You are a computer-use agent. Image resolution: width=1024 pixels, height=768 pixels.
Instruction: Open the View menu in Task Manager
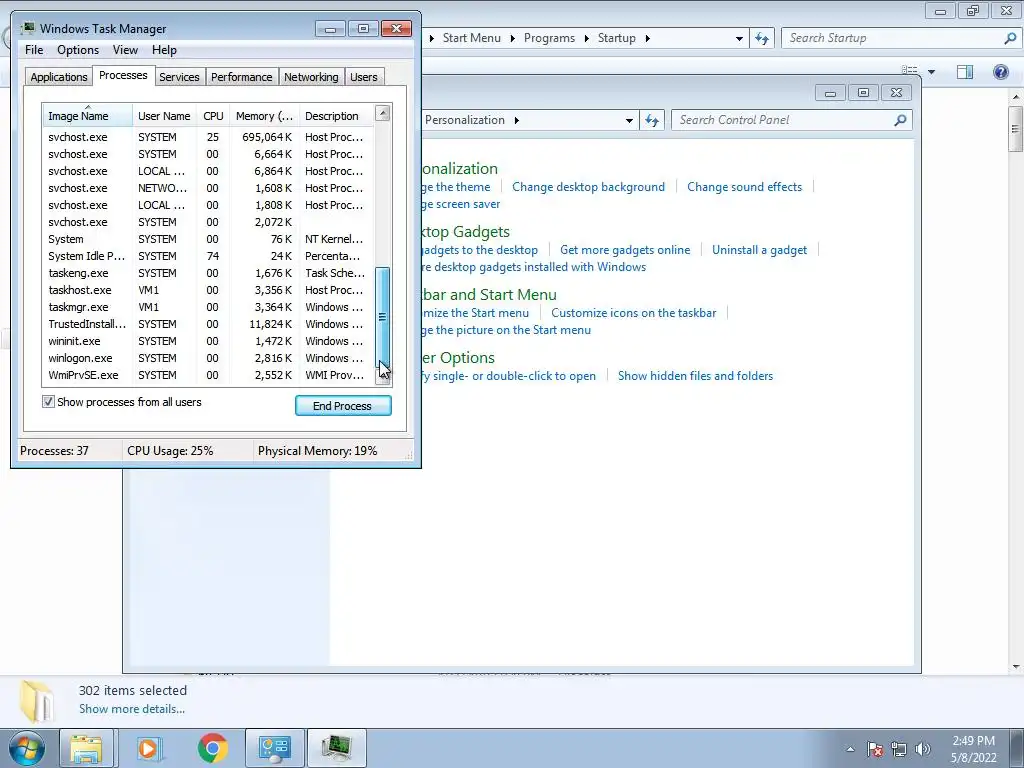[x=125, y=50]
